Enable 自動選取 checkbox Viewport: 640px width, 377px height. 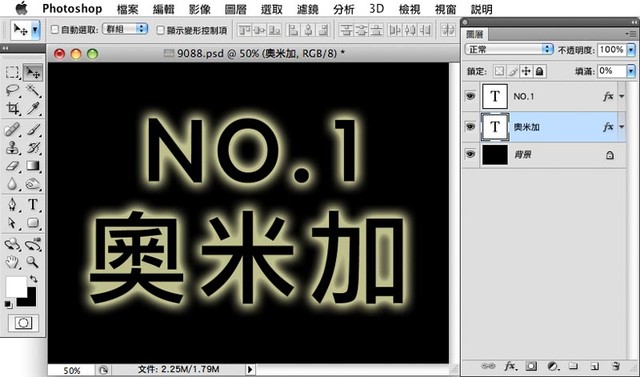[55, 29]
